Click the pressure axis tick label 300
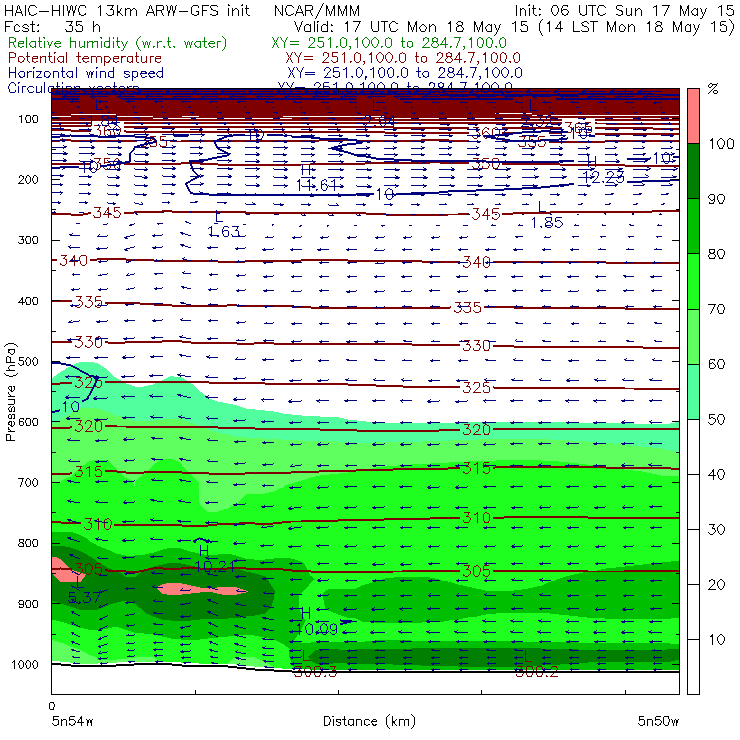740x740 pixels. pos(28,240)
